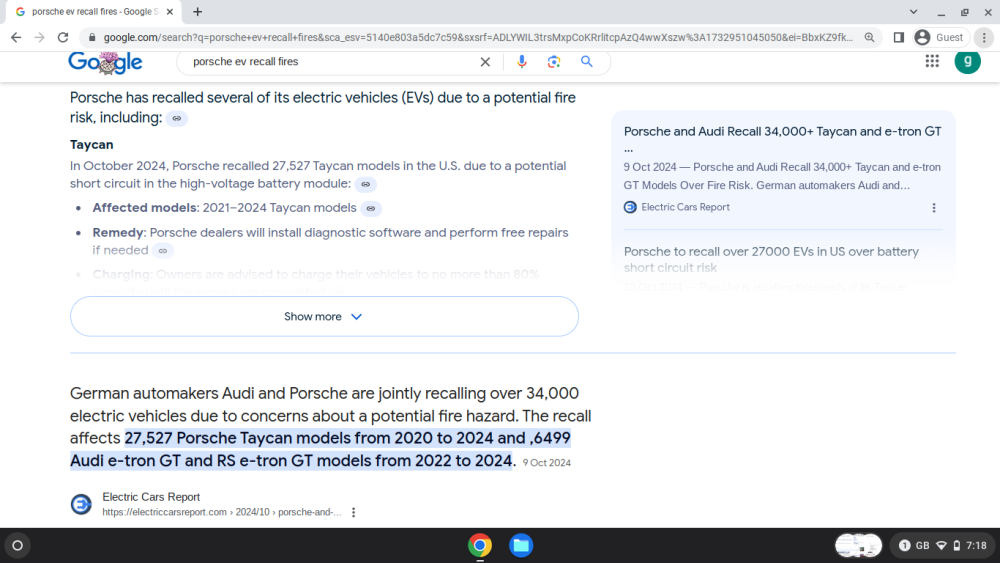This screenshot has height=563, width=1000.
Task: Open Chrome three-dot menu
Action: (x=984, y=38)
